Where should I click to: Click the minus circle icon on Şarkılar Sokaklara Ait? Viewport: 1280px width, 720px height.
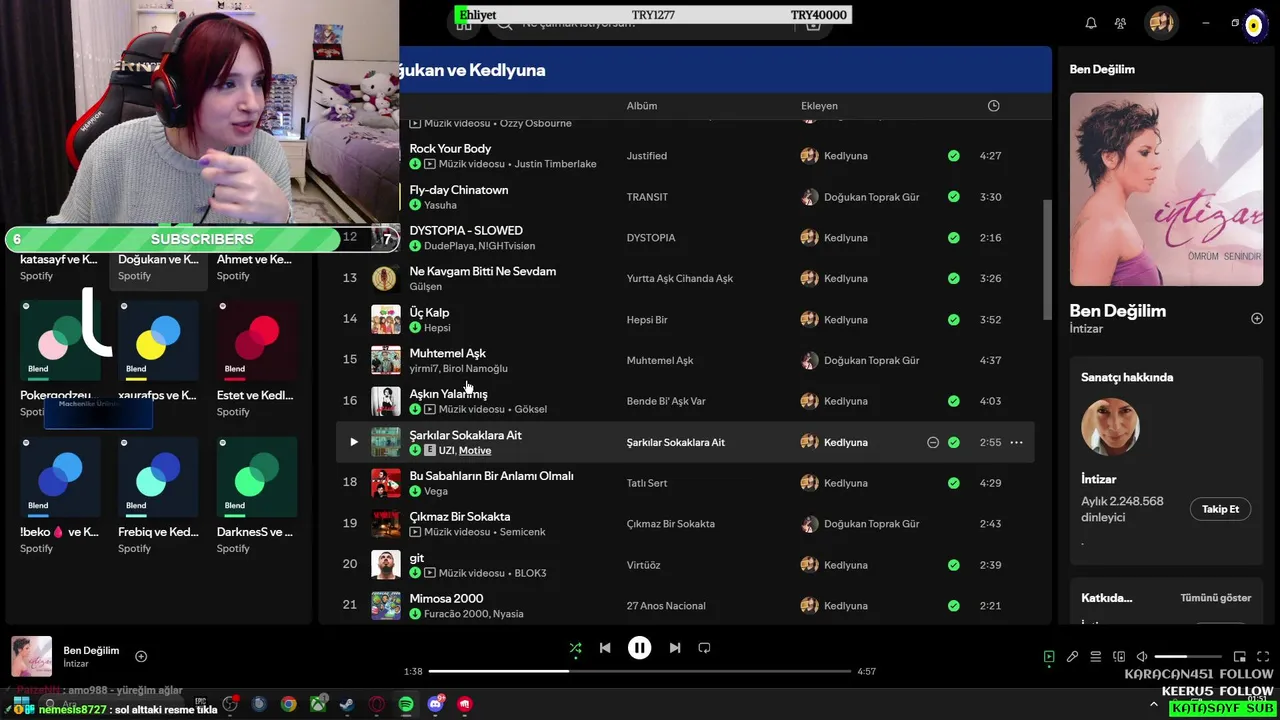[x=933, y=442]
